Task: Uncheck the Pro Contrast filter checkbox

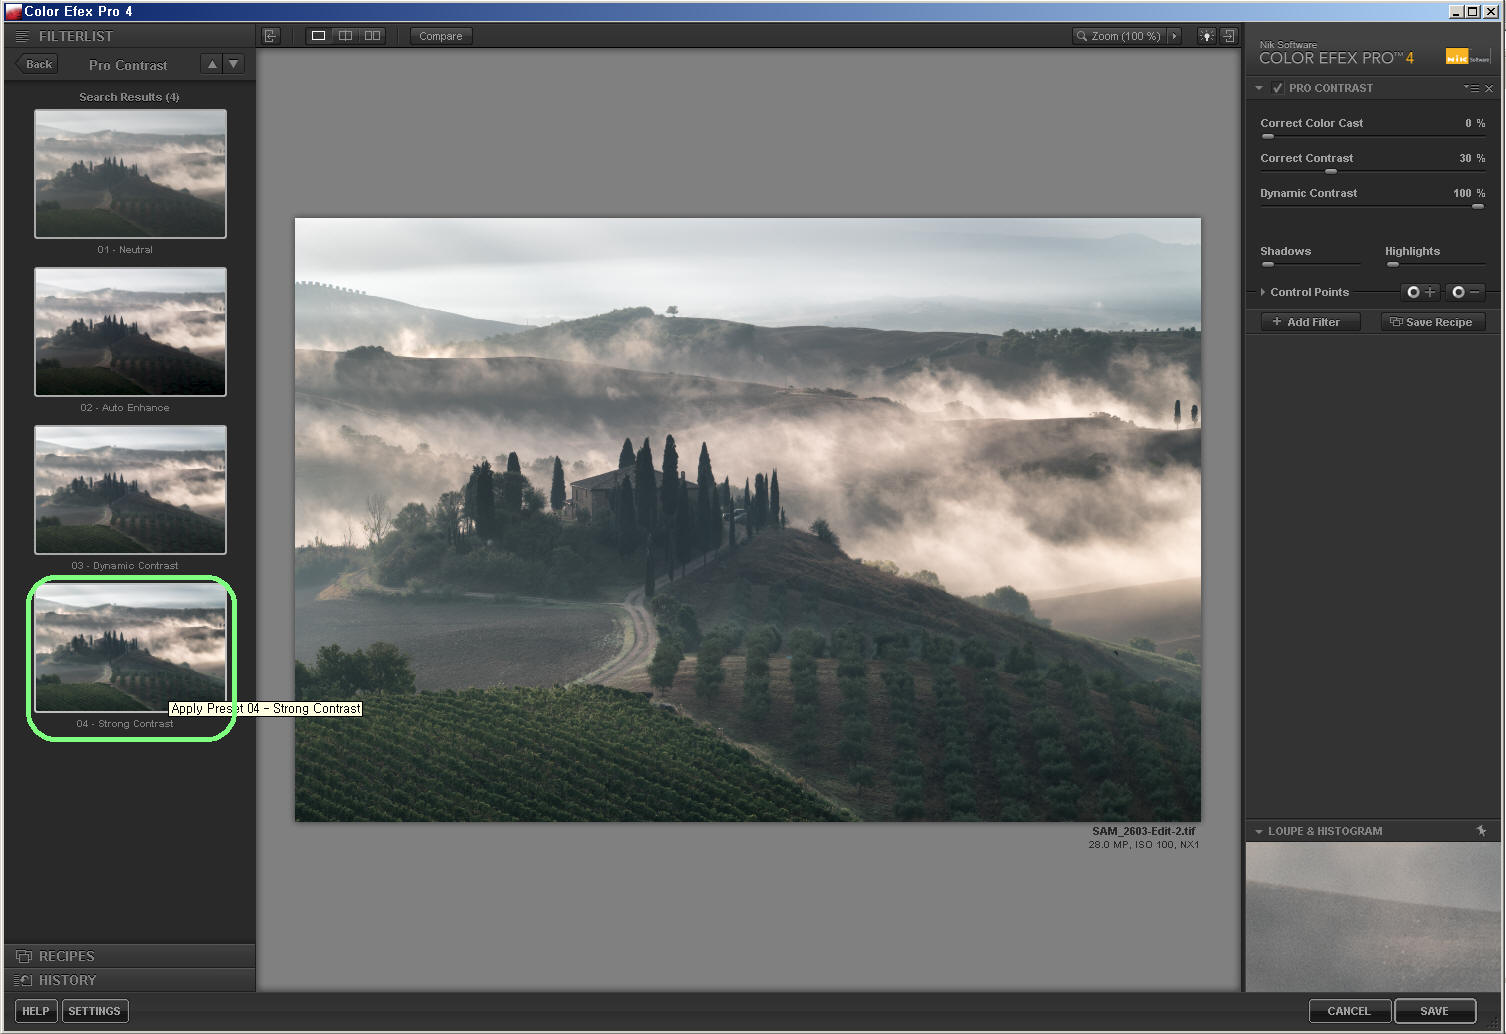Action: coord(1277,88)
